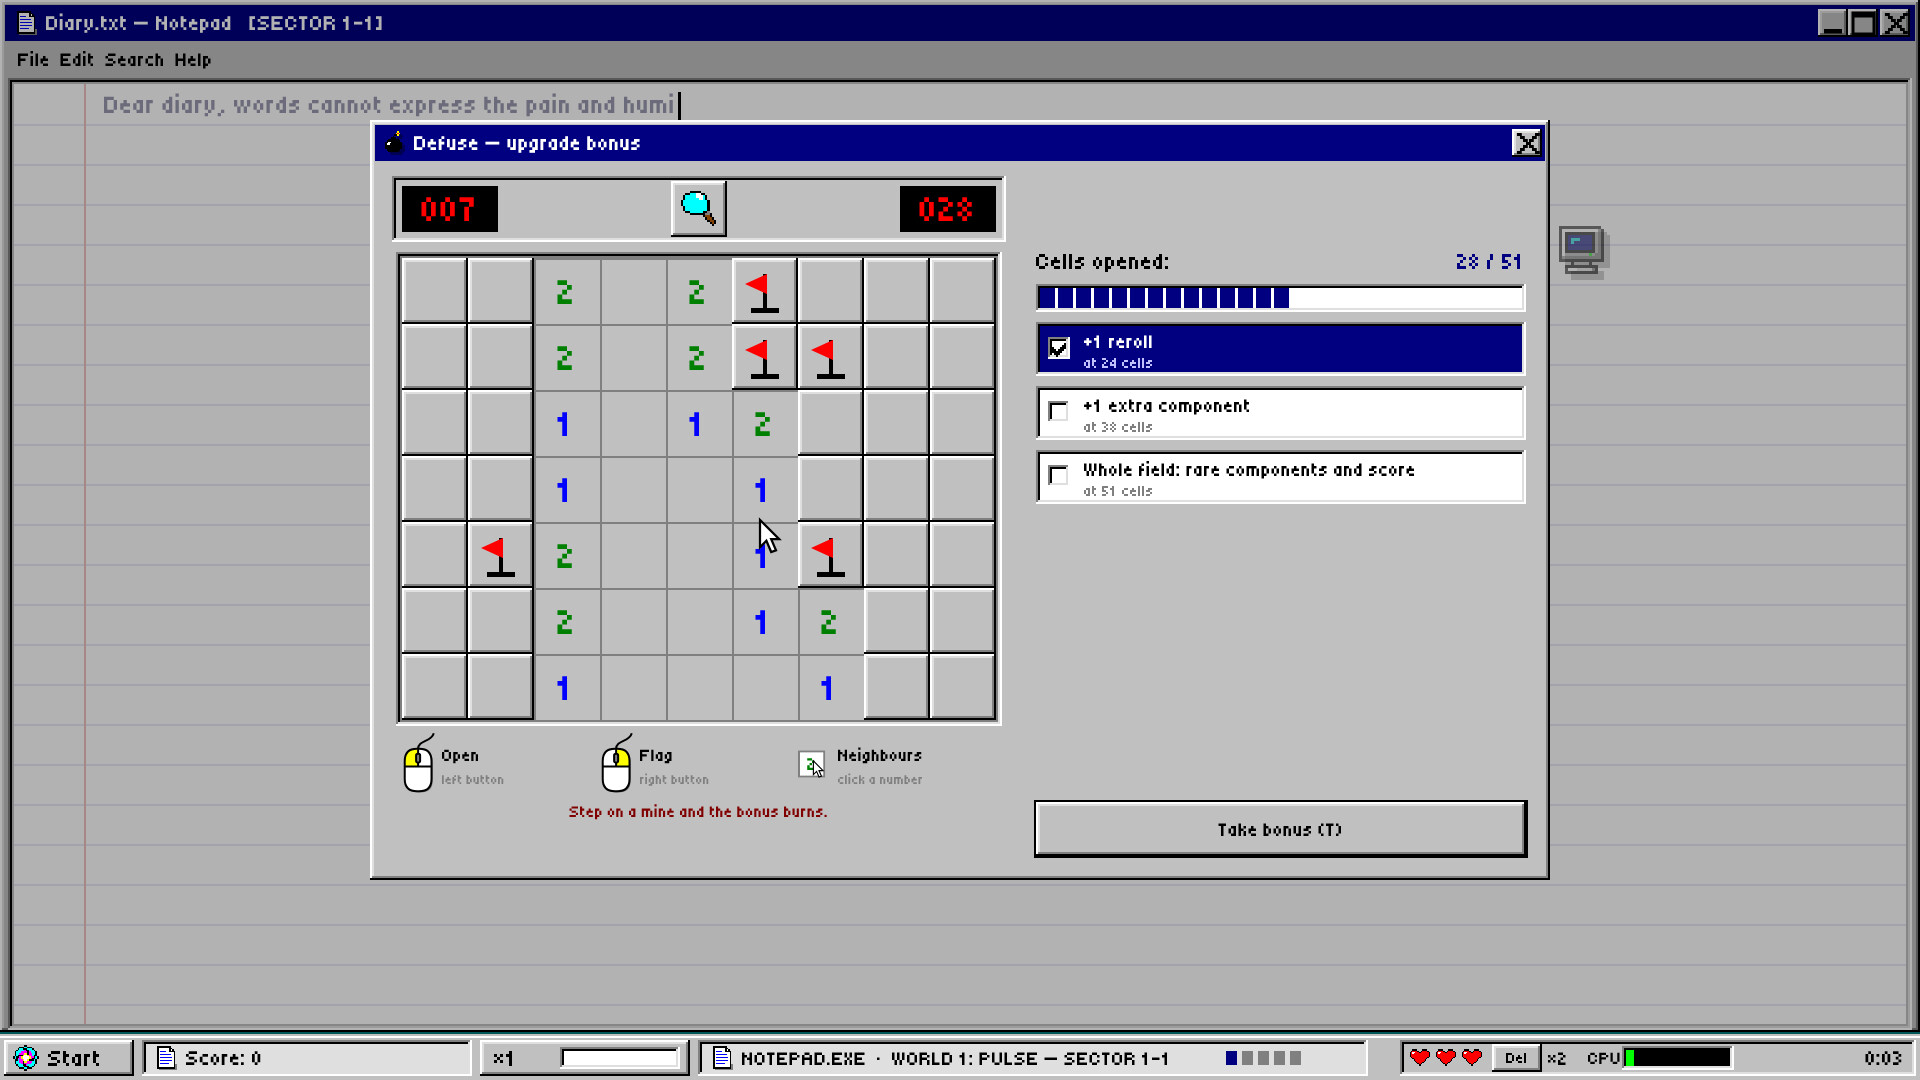Open the Help menu
The width and height of the screenshot is (1920, 1080).
[x=192, y=60]
